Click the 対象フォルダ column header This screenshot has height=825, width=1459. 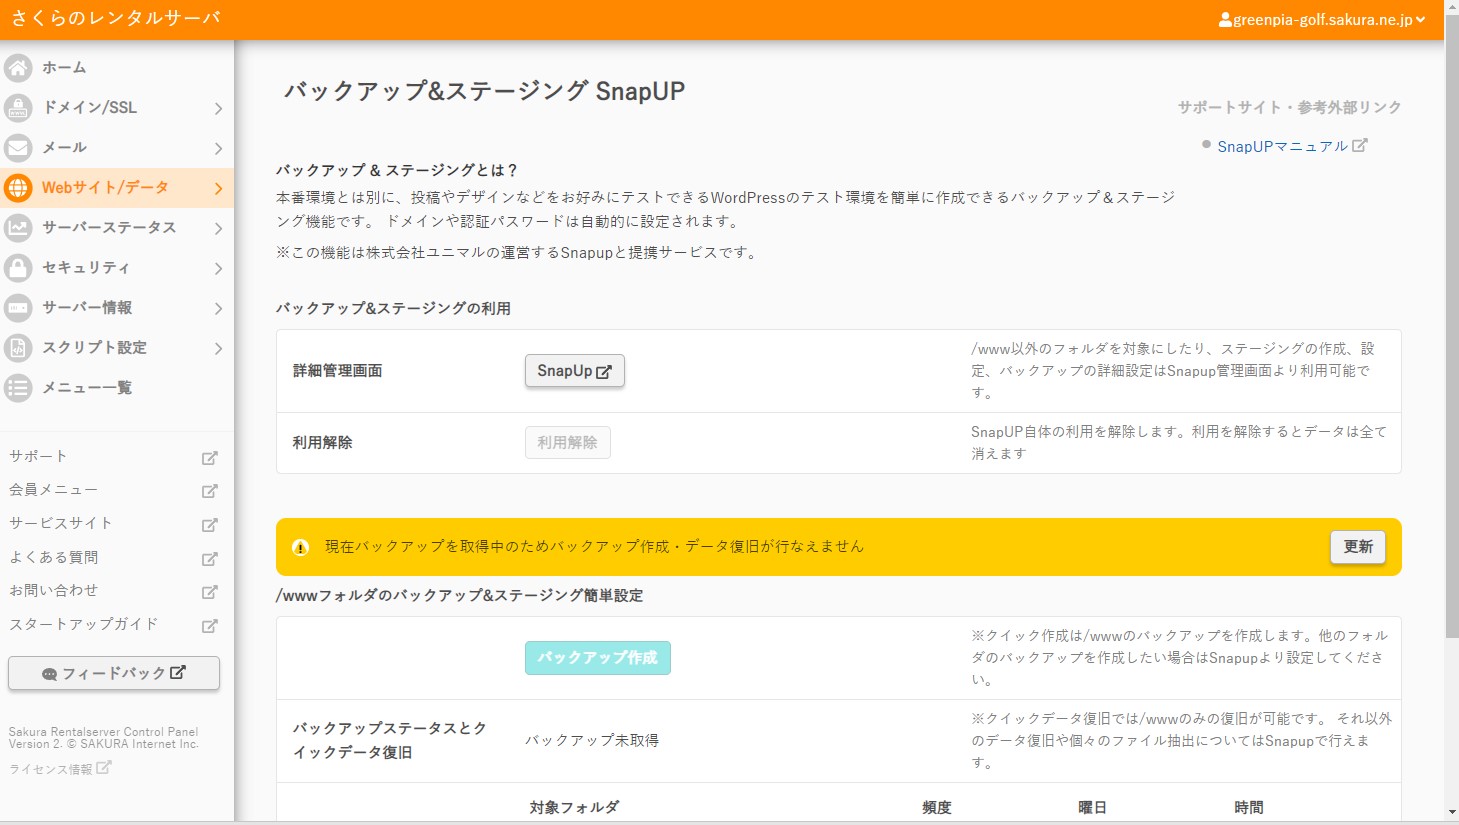tap(574, 807)
